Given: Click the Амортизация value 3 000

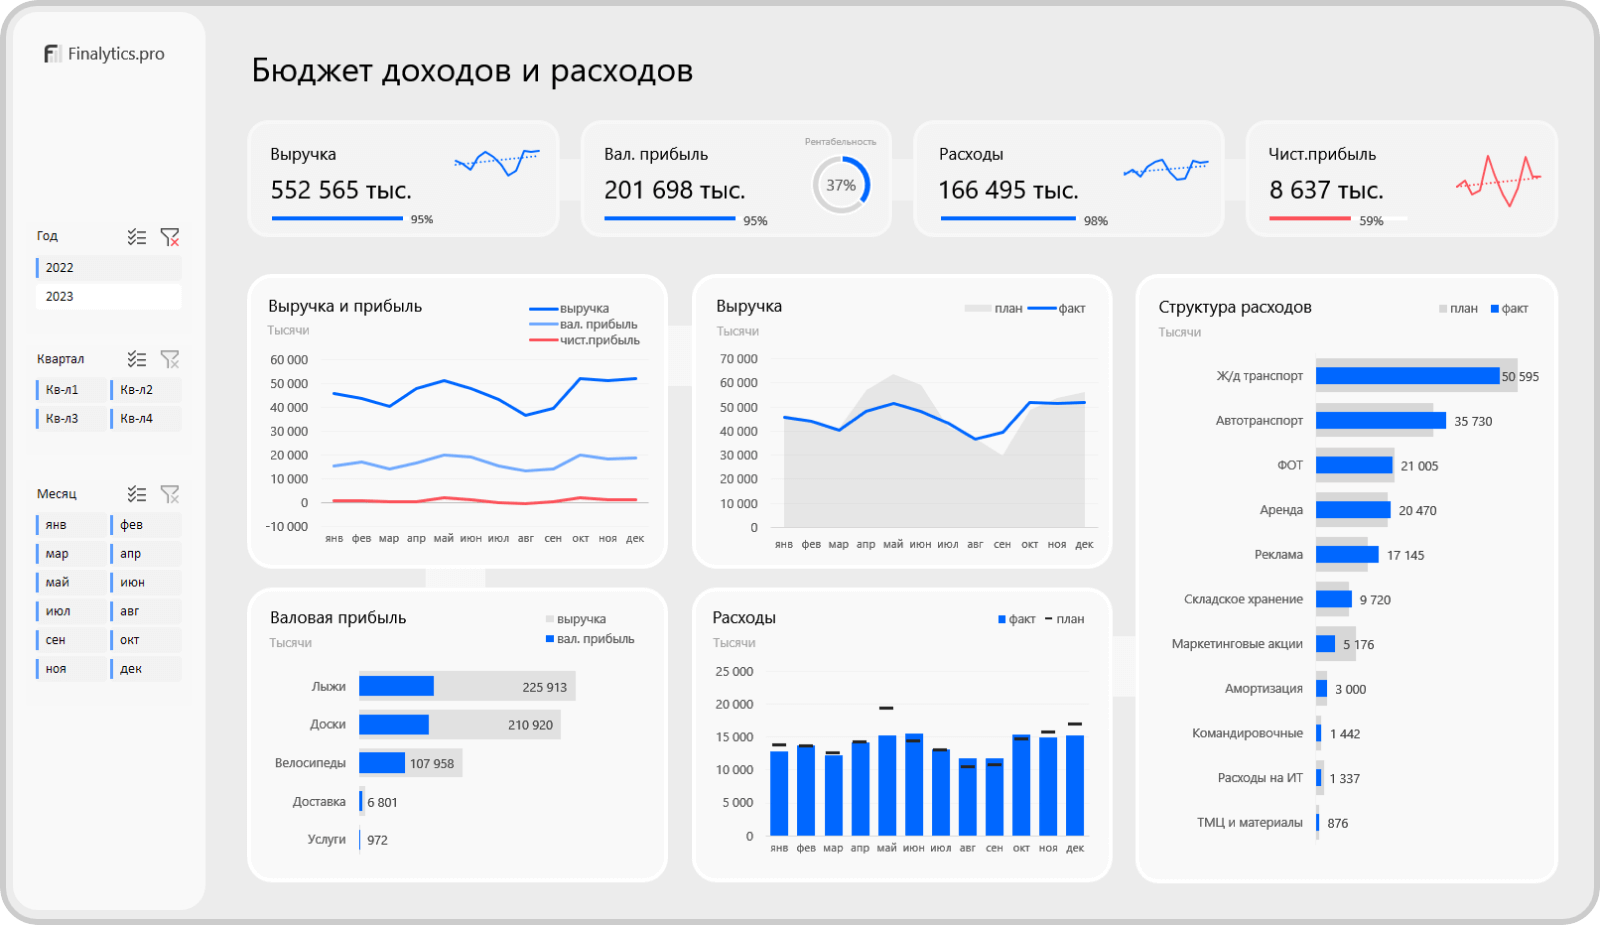Looking at the screenshot, I should tap(1350, 689).
